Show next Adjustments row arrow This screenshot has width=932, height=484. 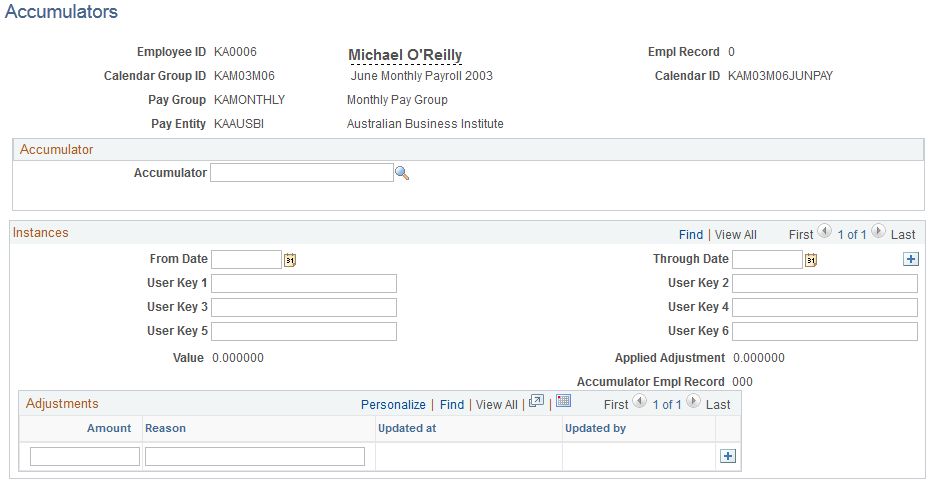[693, 401]
